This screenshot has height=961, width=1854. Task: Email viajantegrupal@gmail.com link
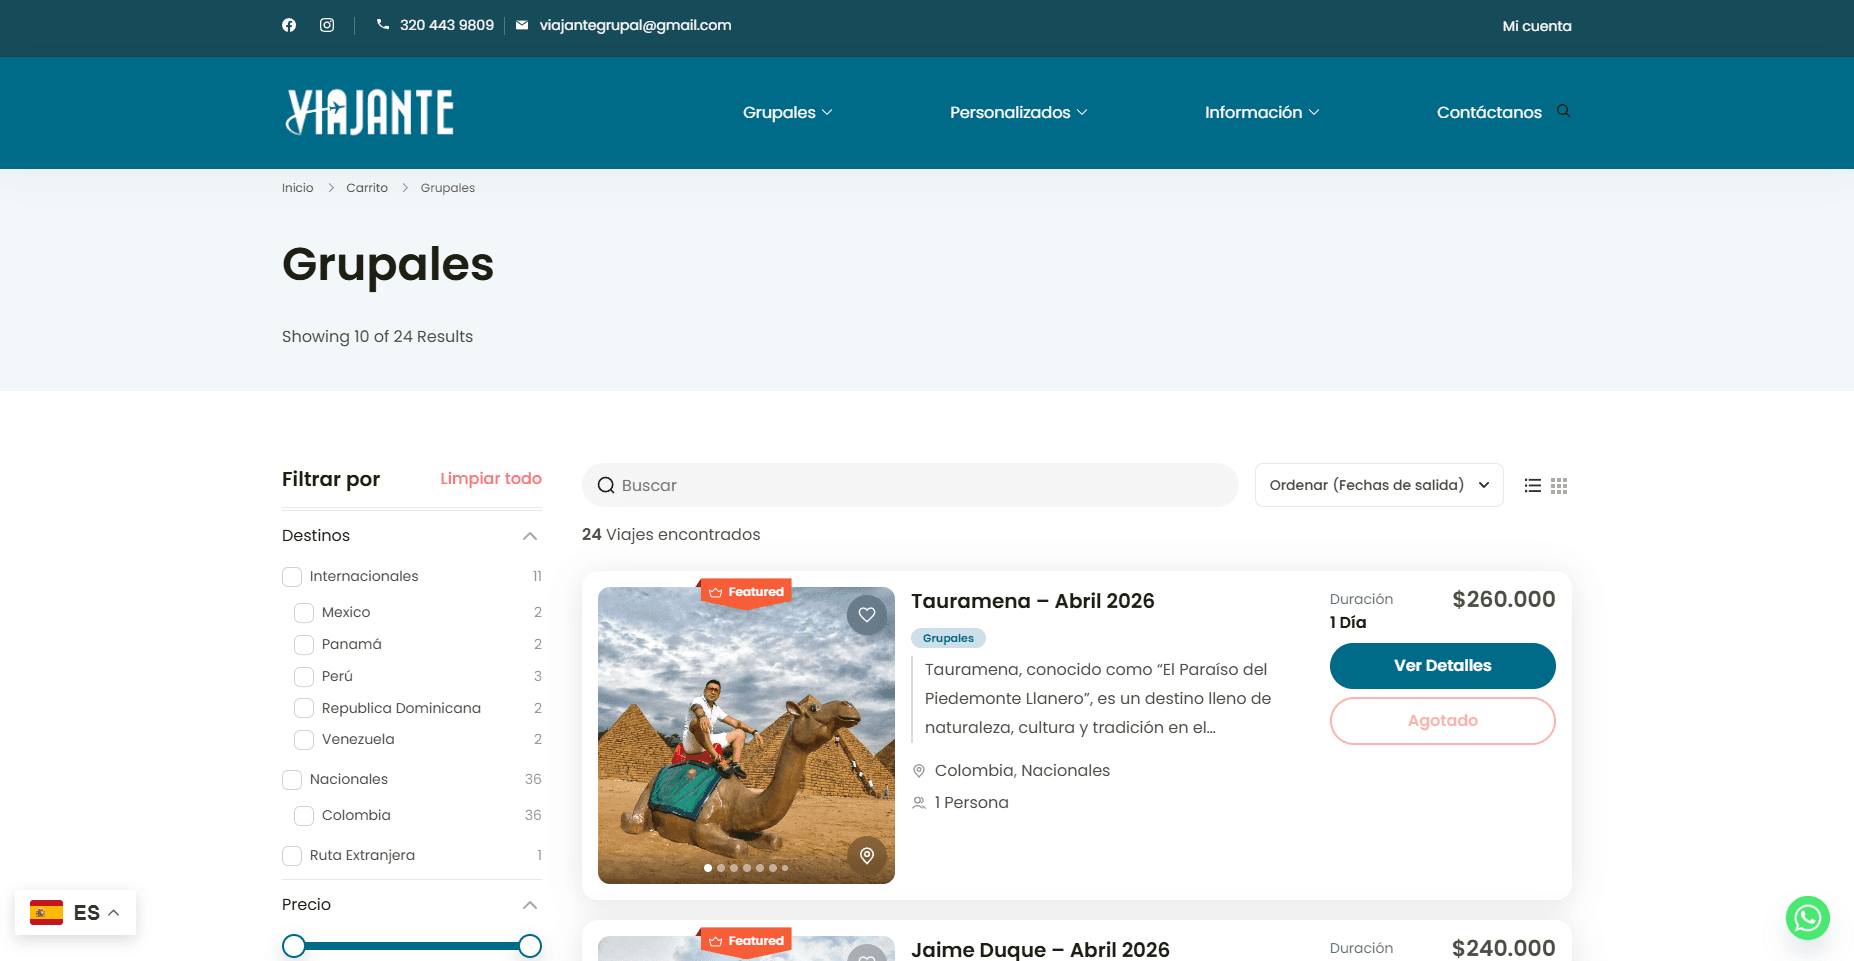635,25
